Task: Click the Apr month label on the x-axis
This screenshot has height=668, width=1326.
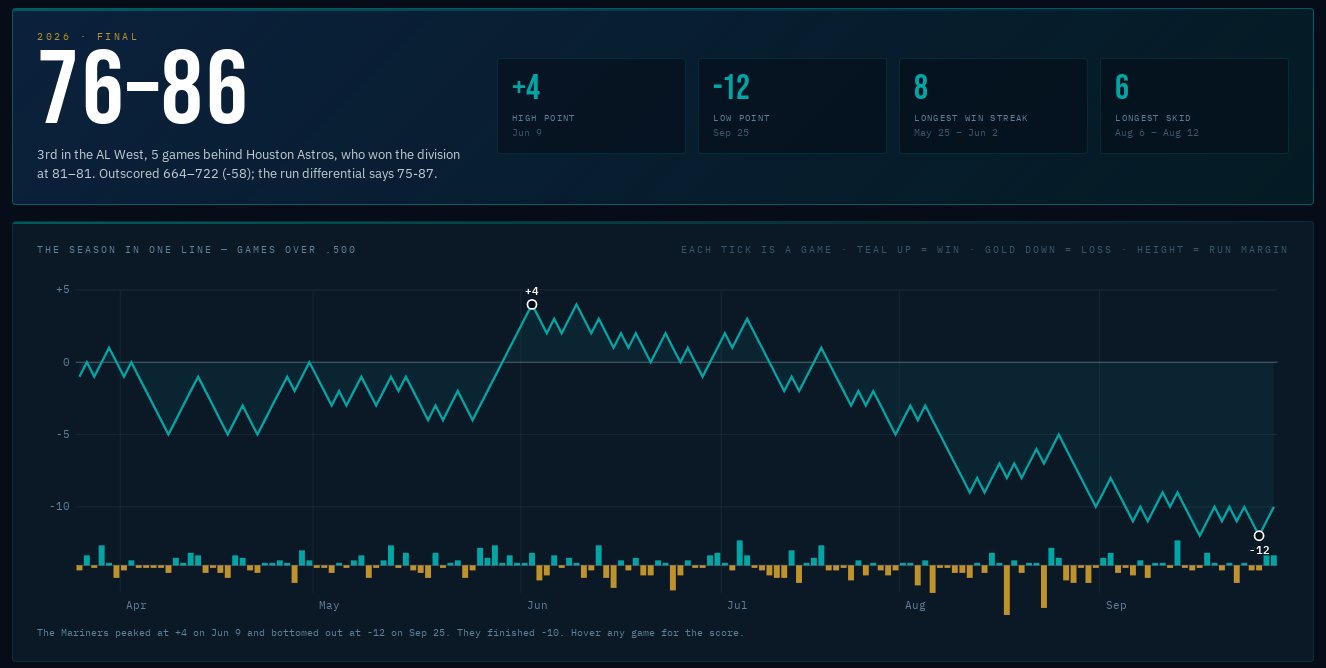Action: coord(136,605)
